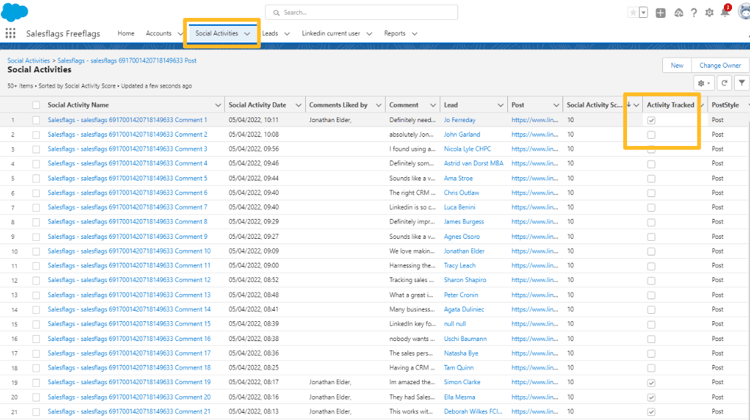Viewport: 750px width, 420px height.
Task: Expand Linkedin current user tab chevron
Action: 369,33
